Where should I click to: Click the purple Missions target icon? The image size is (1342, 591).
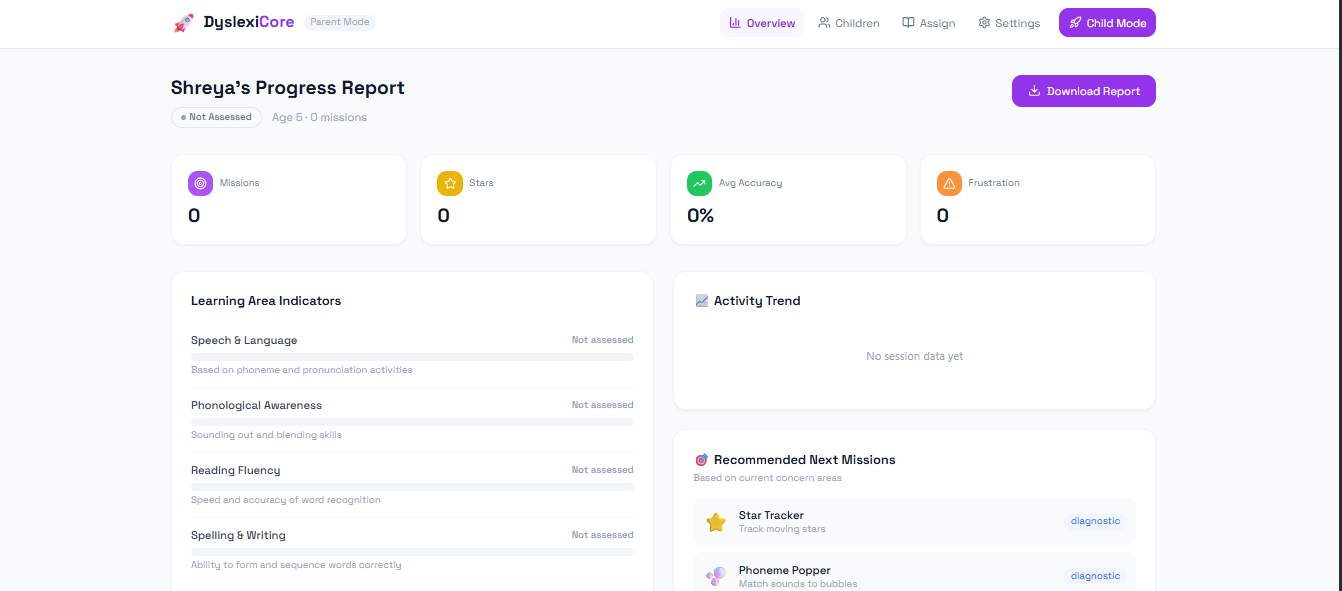tap(200, 183)
